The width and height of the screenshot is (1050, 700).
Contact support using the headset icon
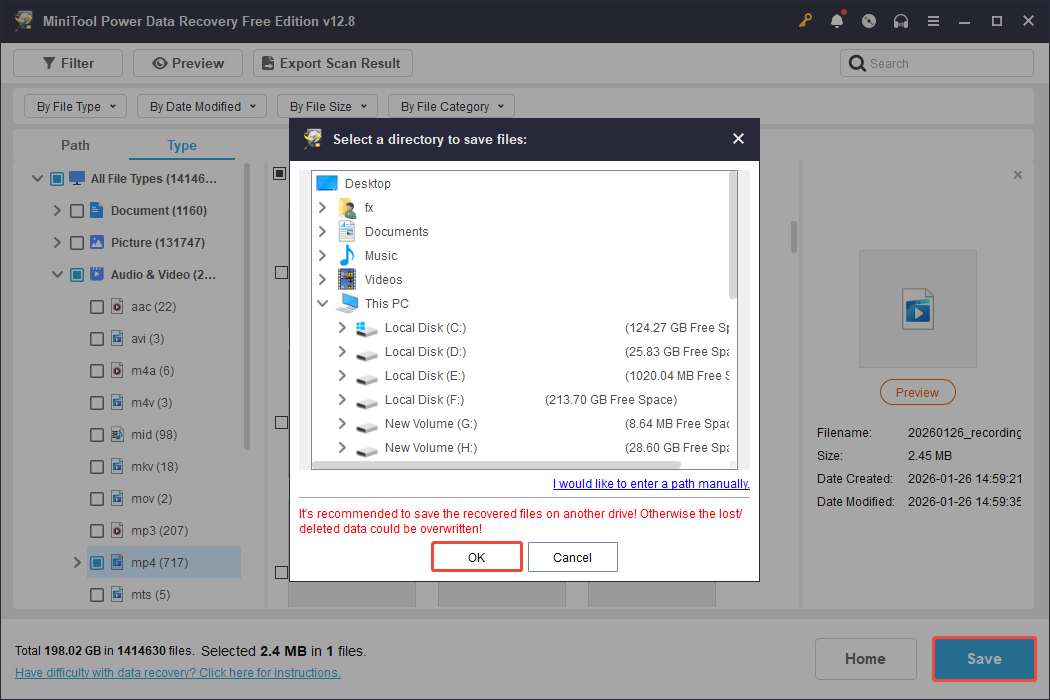(901, 20)
